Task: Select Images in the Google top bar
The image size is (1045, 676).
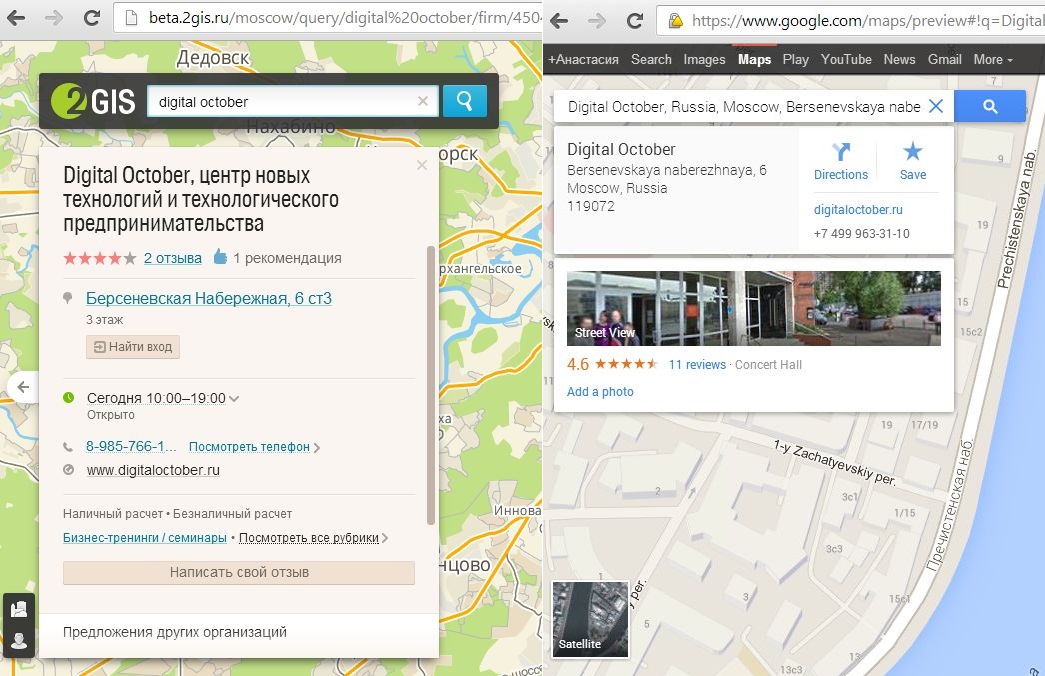Action: pos(704,59)
